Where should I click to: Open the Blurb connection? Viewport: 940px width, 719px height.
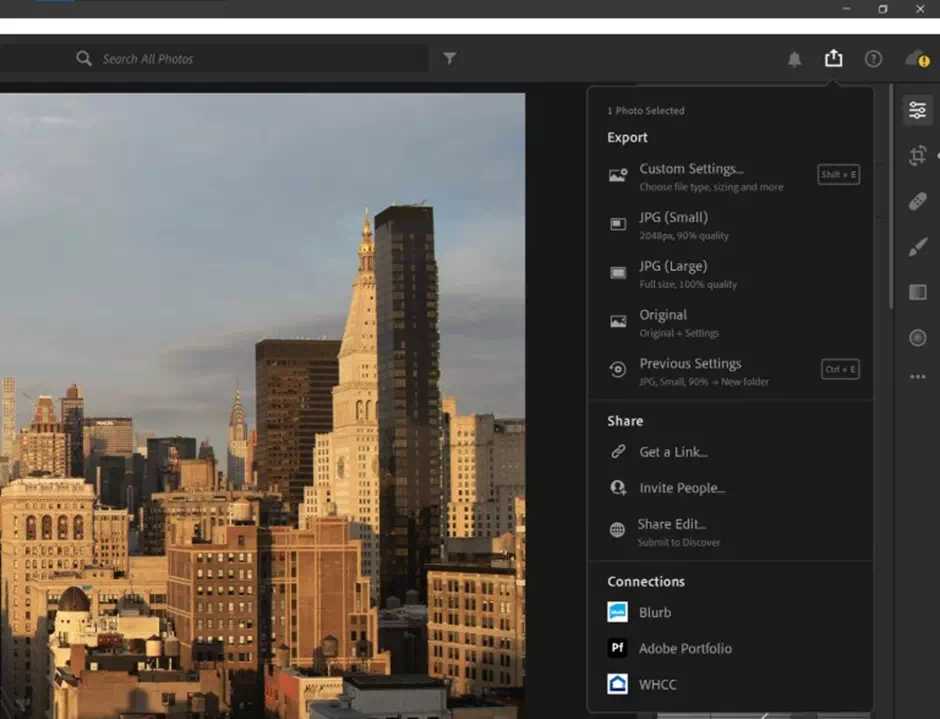coord(731,612)
